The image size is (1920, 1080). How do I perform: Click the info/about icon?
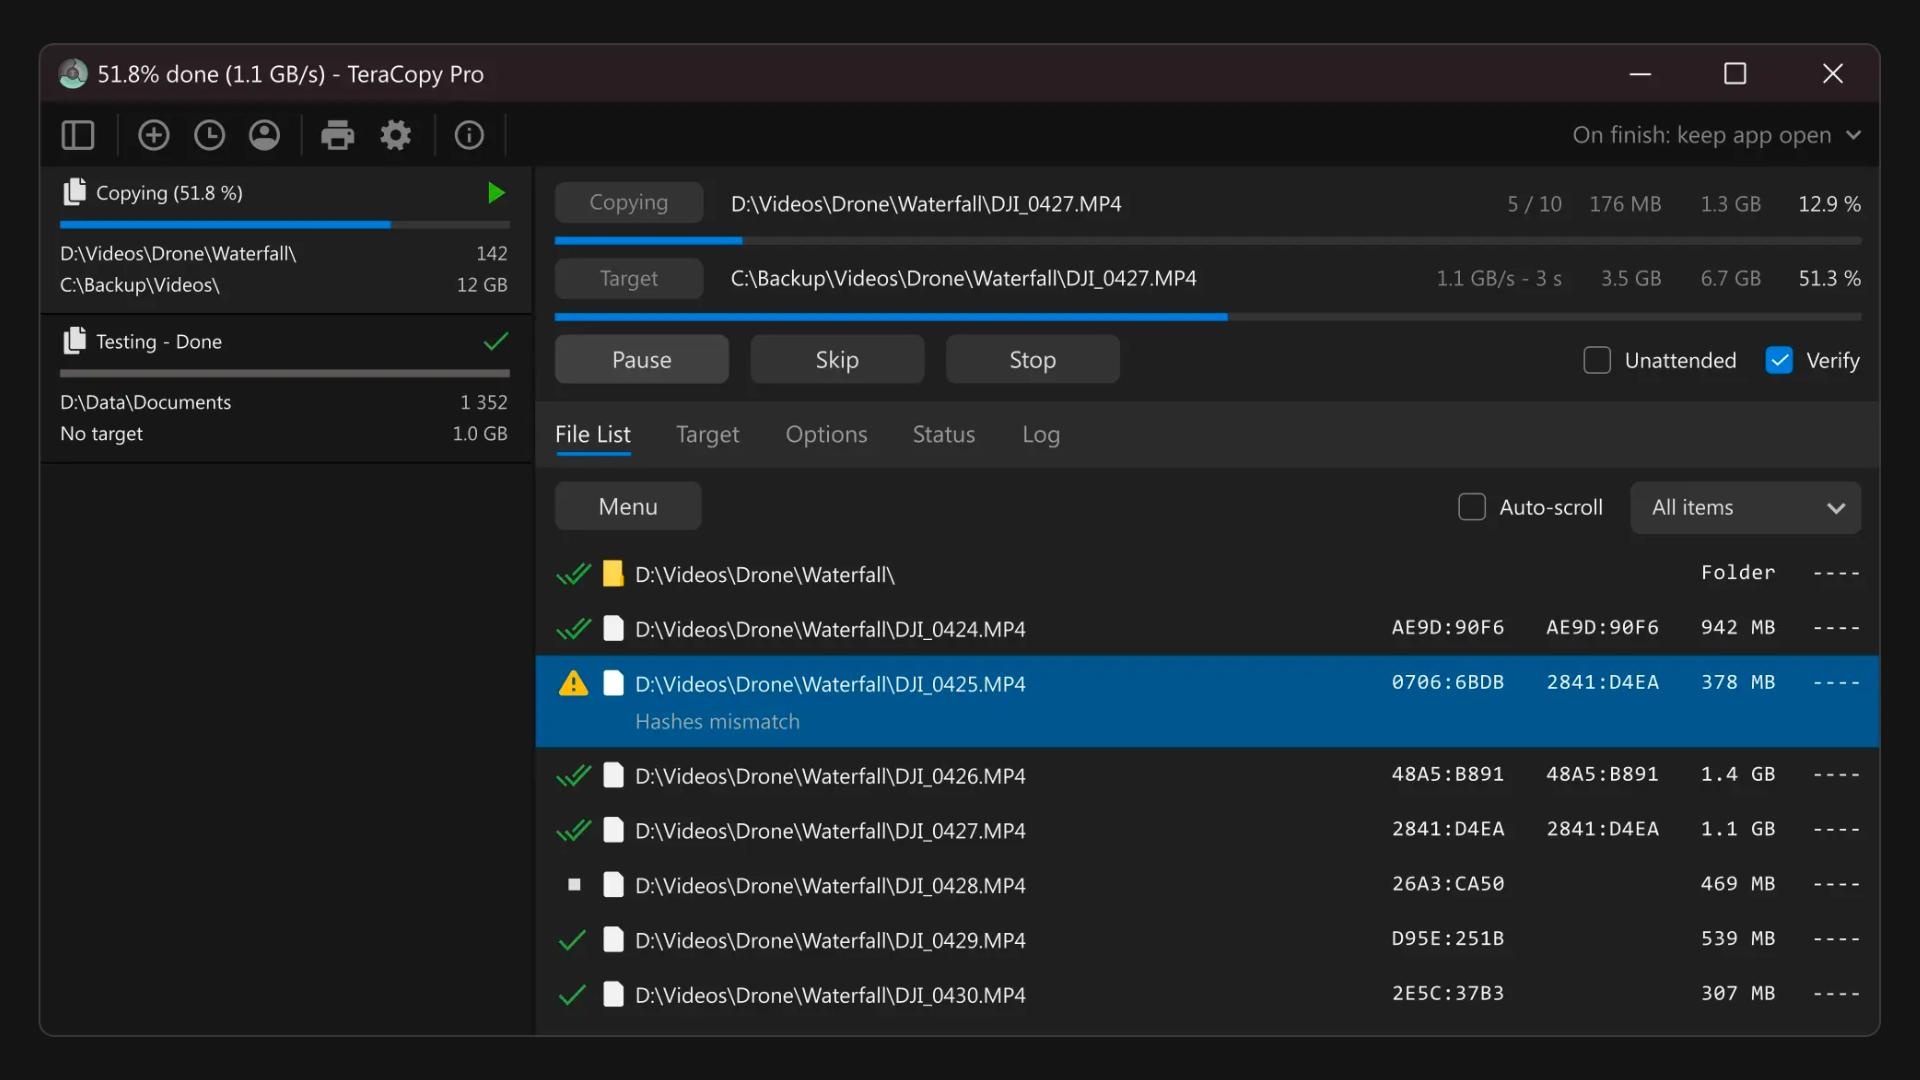pos(468,133)
